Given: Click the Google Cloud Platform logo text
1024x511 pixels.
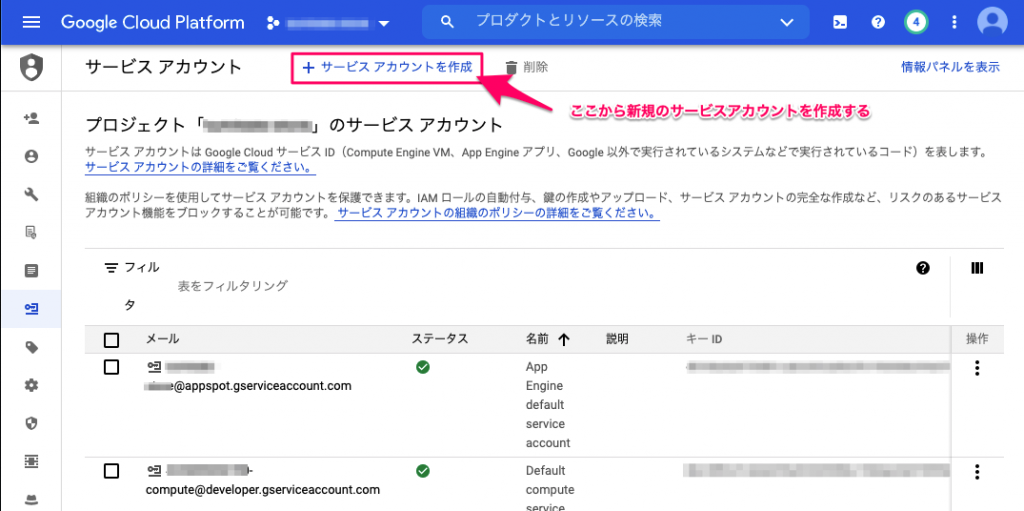Looking at the screenshot, I should point(153,22).
